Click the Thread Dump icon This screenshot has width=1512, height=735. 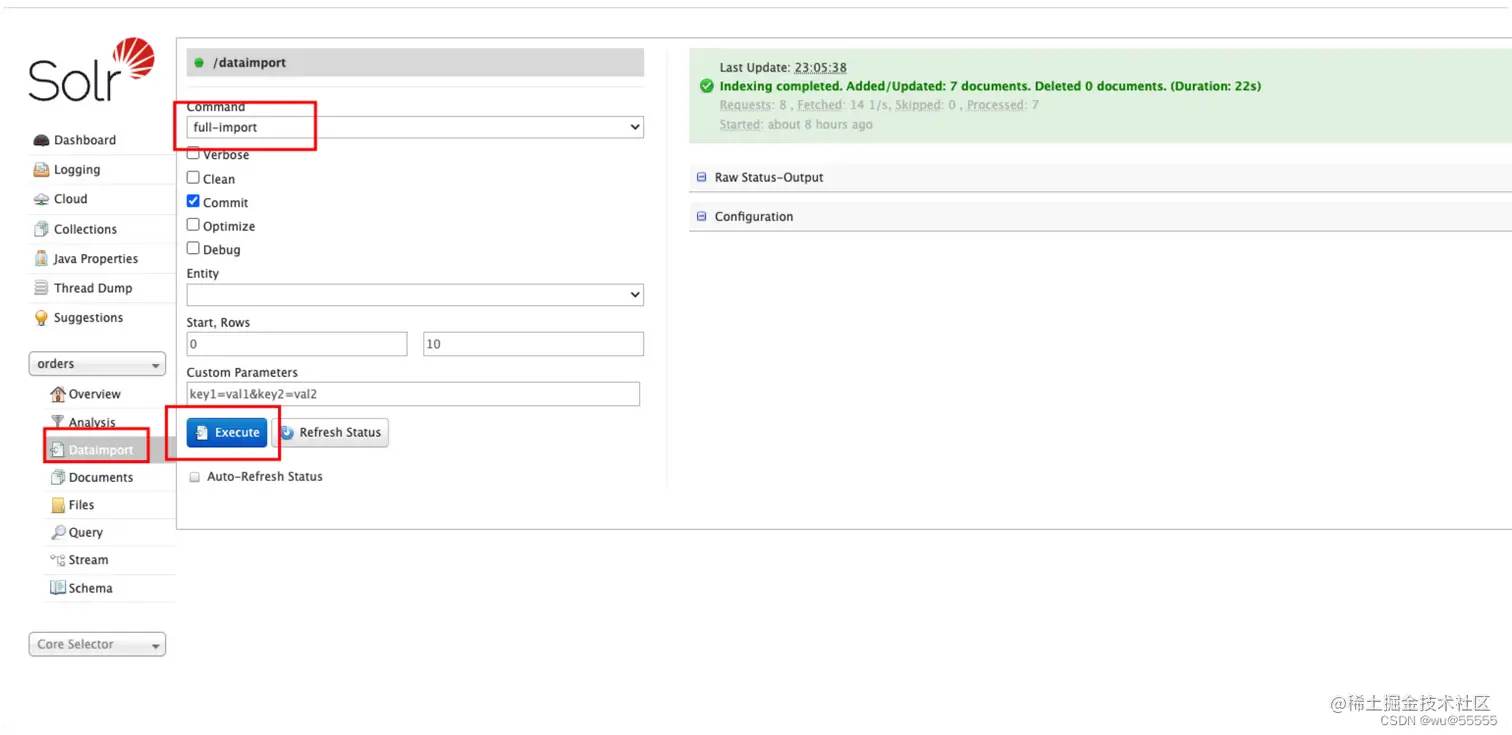point(41,288)
